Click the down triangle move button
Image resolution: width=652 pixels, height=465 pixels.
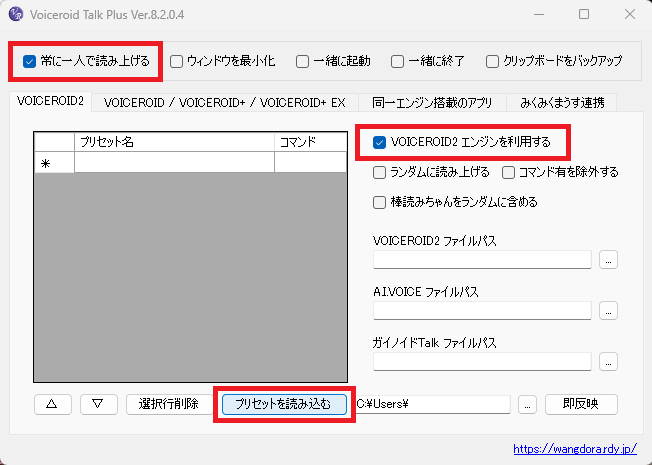coord(99,404)
